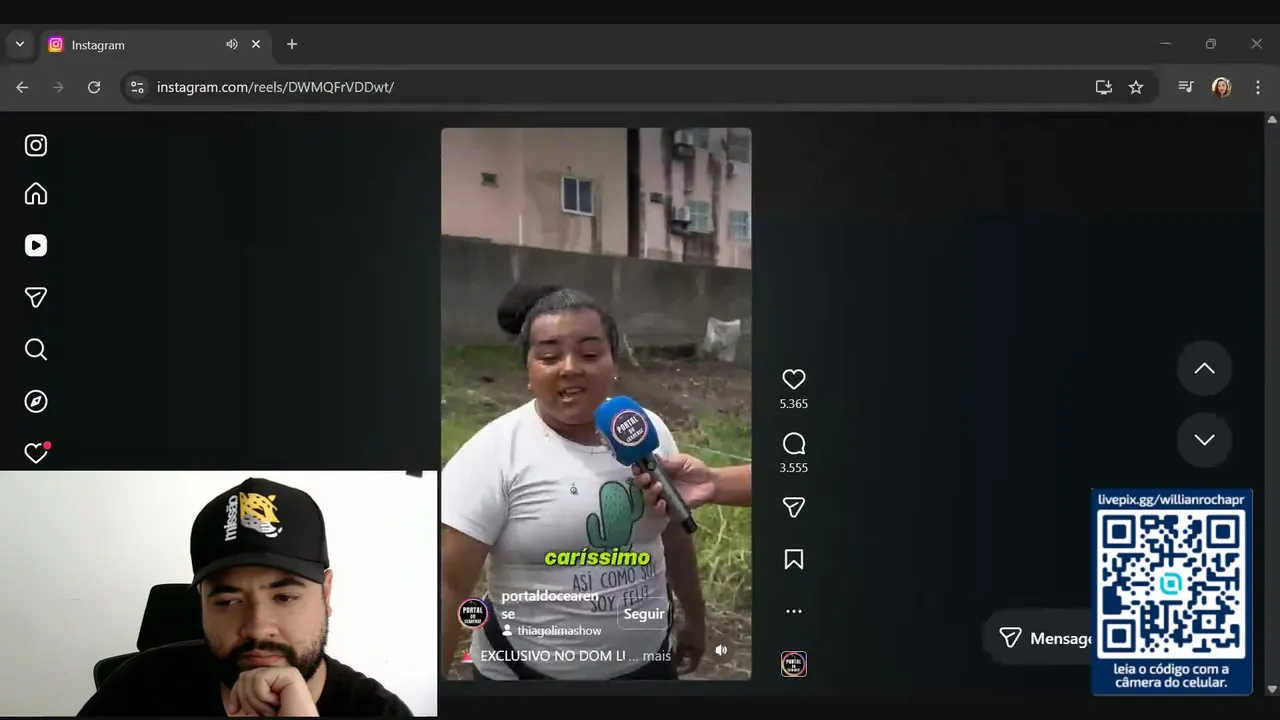1280x720 pixels.
Task: Save the reel with bookmark icon
Action: point(794,560)
